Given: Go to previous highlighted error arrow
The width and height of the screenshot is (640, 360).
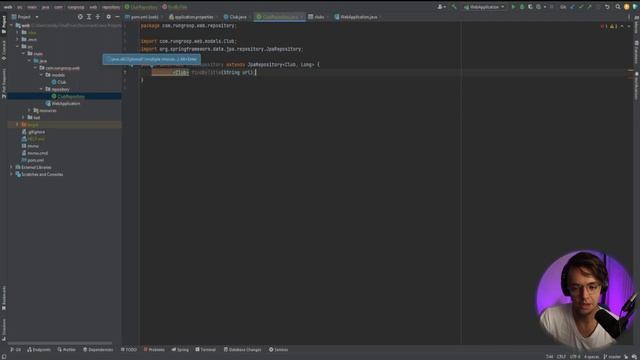Looking at the screenshot, I should pyautogui.click(x=622, y=26).
